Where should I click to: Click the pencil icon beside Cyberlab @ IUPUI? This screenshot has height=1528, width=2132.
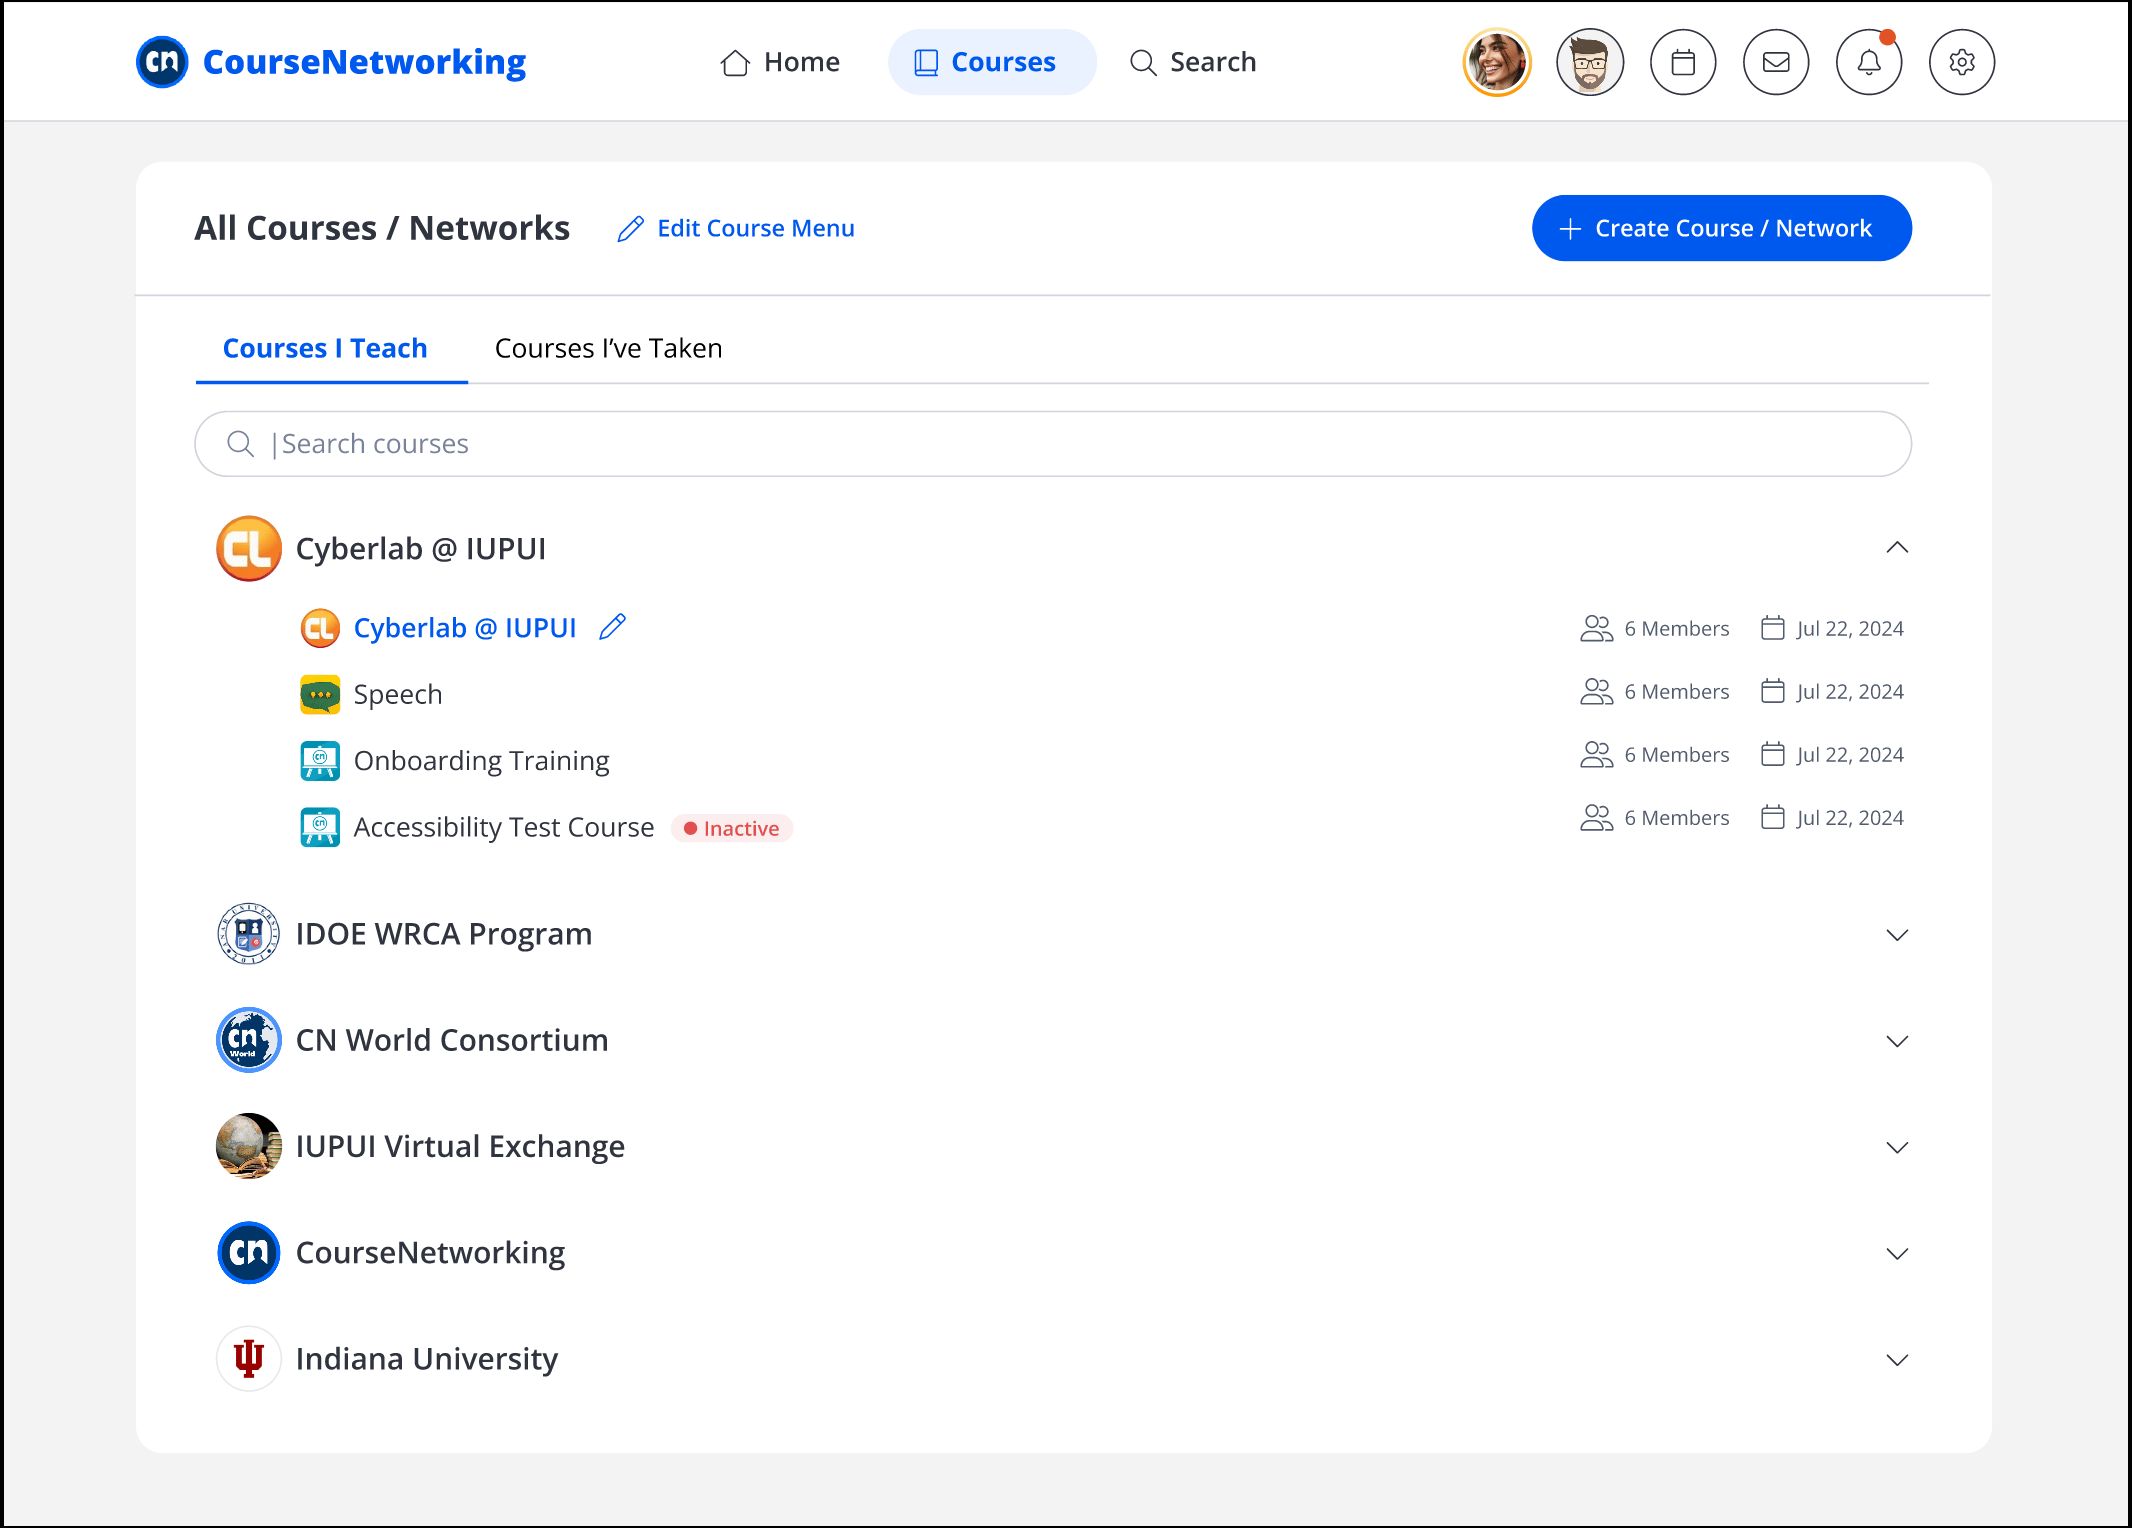pyautogui.click(x=612, y=627)
